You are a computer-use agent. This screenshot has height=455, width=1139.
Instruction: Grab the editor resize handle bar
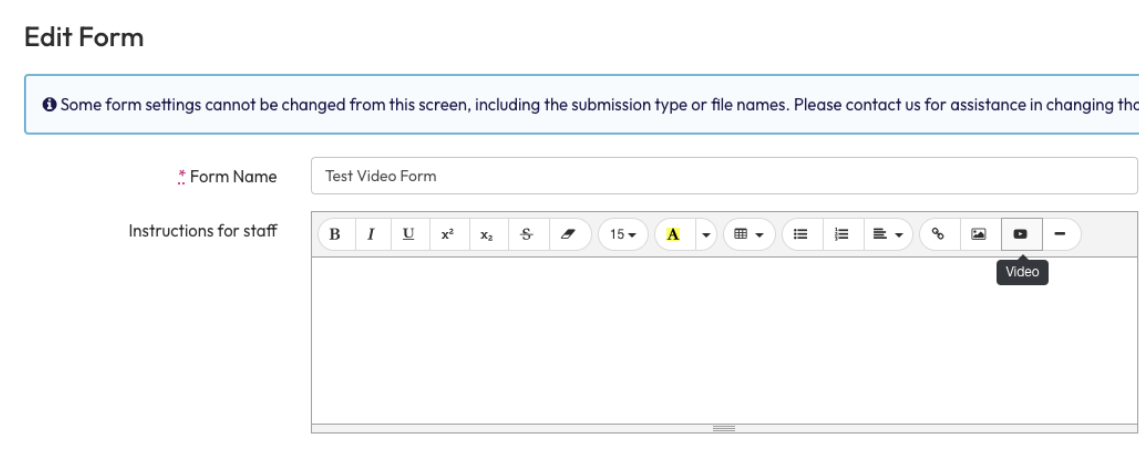(725, 429)
